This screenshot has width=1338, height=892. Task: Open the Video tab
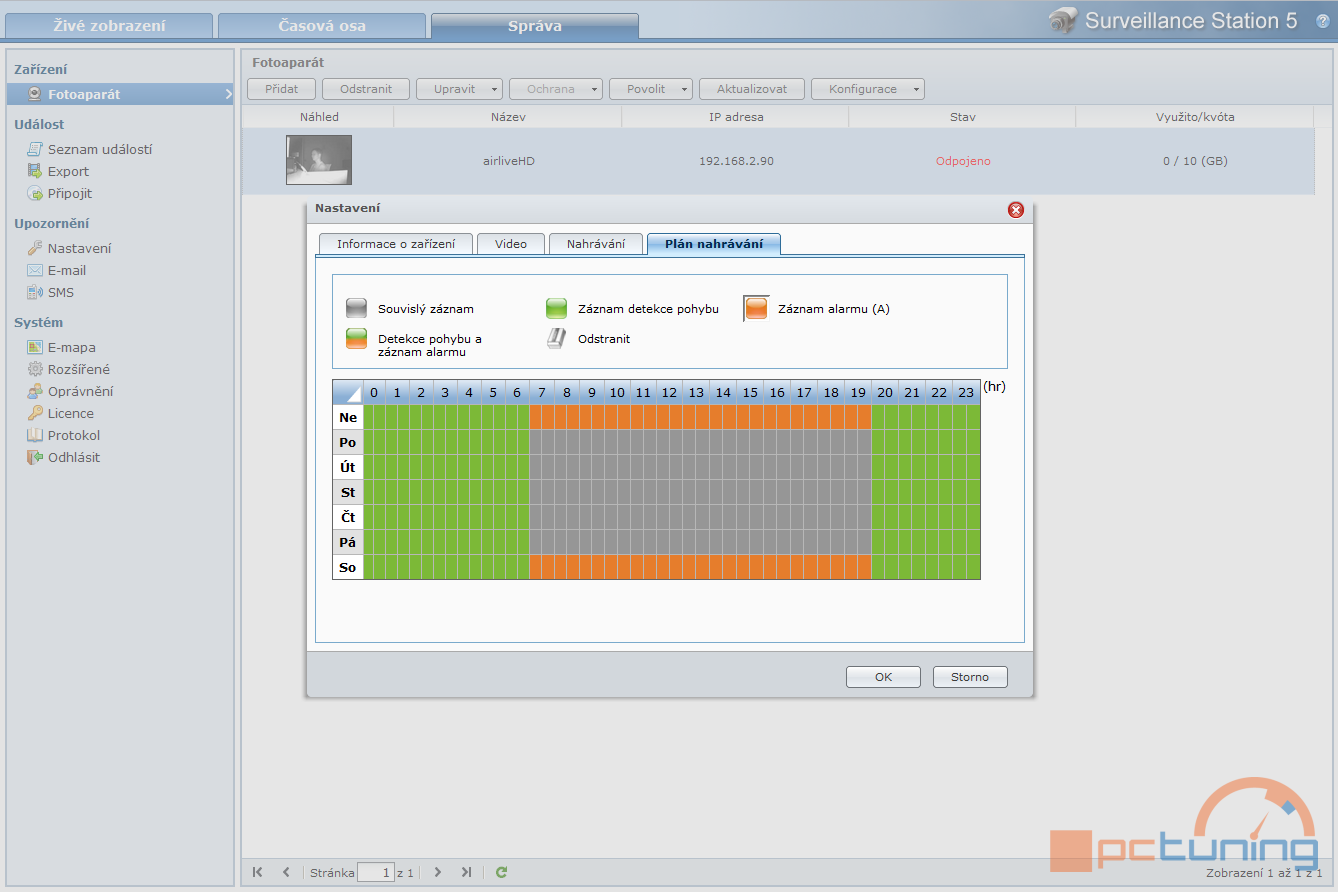(510, 244)
